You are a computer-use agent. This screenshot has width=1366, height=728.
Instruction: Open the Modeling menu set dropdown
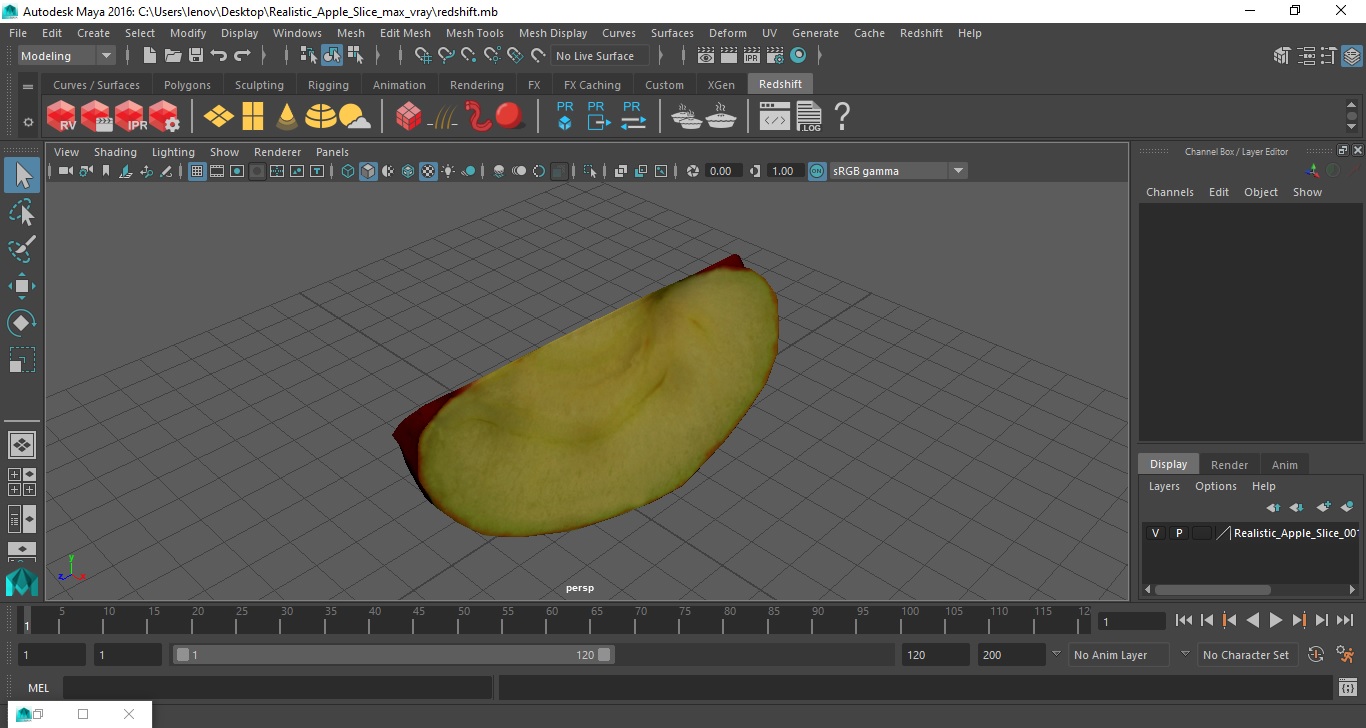click(x=67, y=56)
